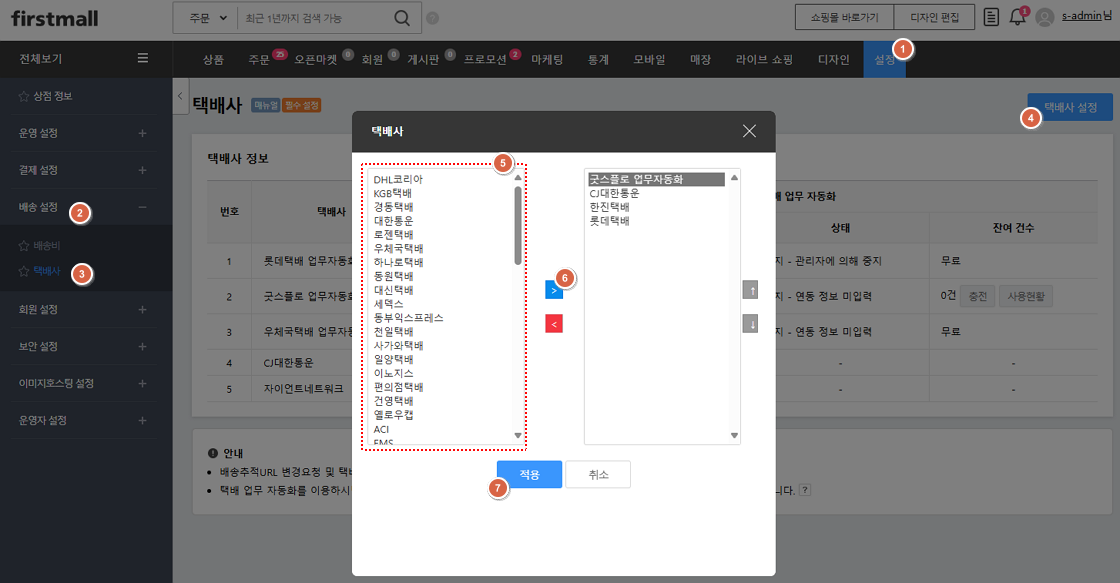
Task: Expand the 결제 설정 menu section
Action: tap(142, 170)
